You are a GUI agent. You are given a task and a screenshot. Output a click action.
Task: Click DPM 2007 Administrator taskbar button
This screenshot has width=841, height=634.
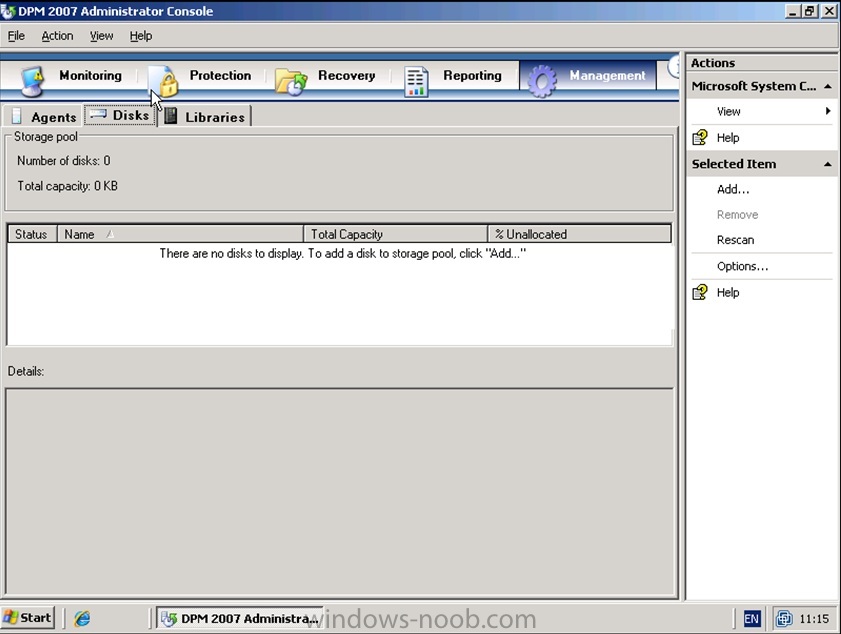(x=239, y=618)
